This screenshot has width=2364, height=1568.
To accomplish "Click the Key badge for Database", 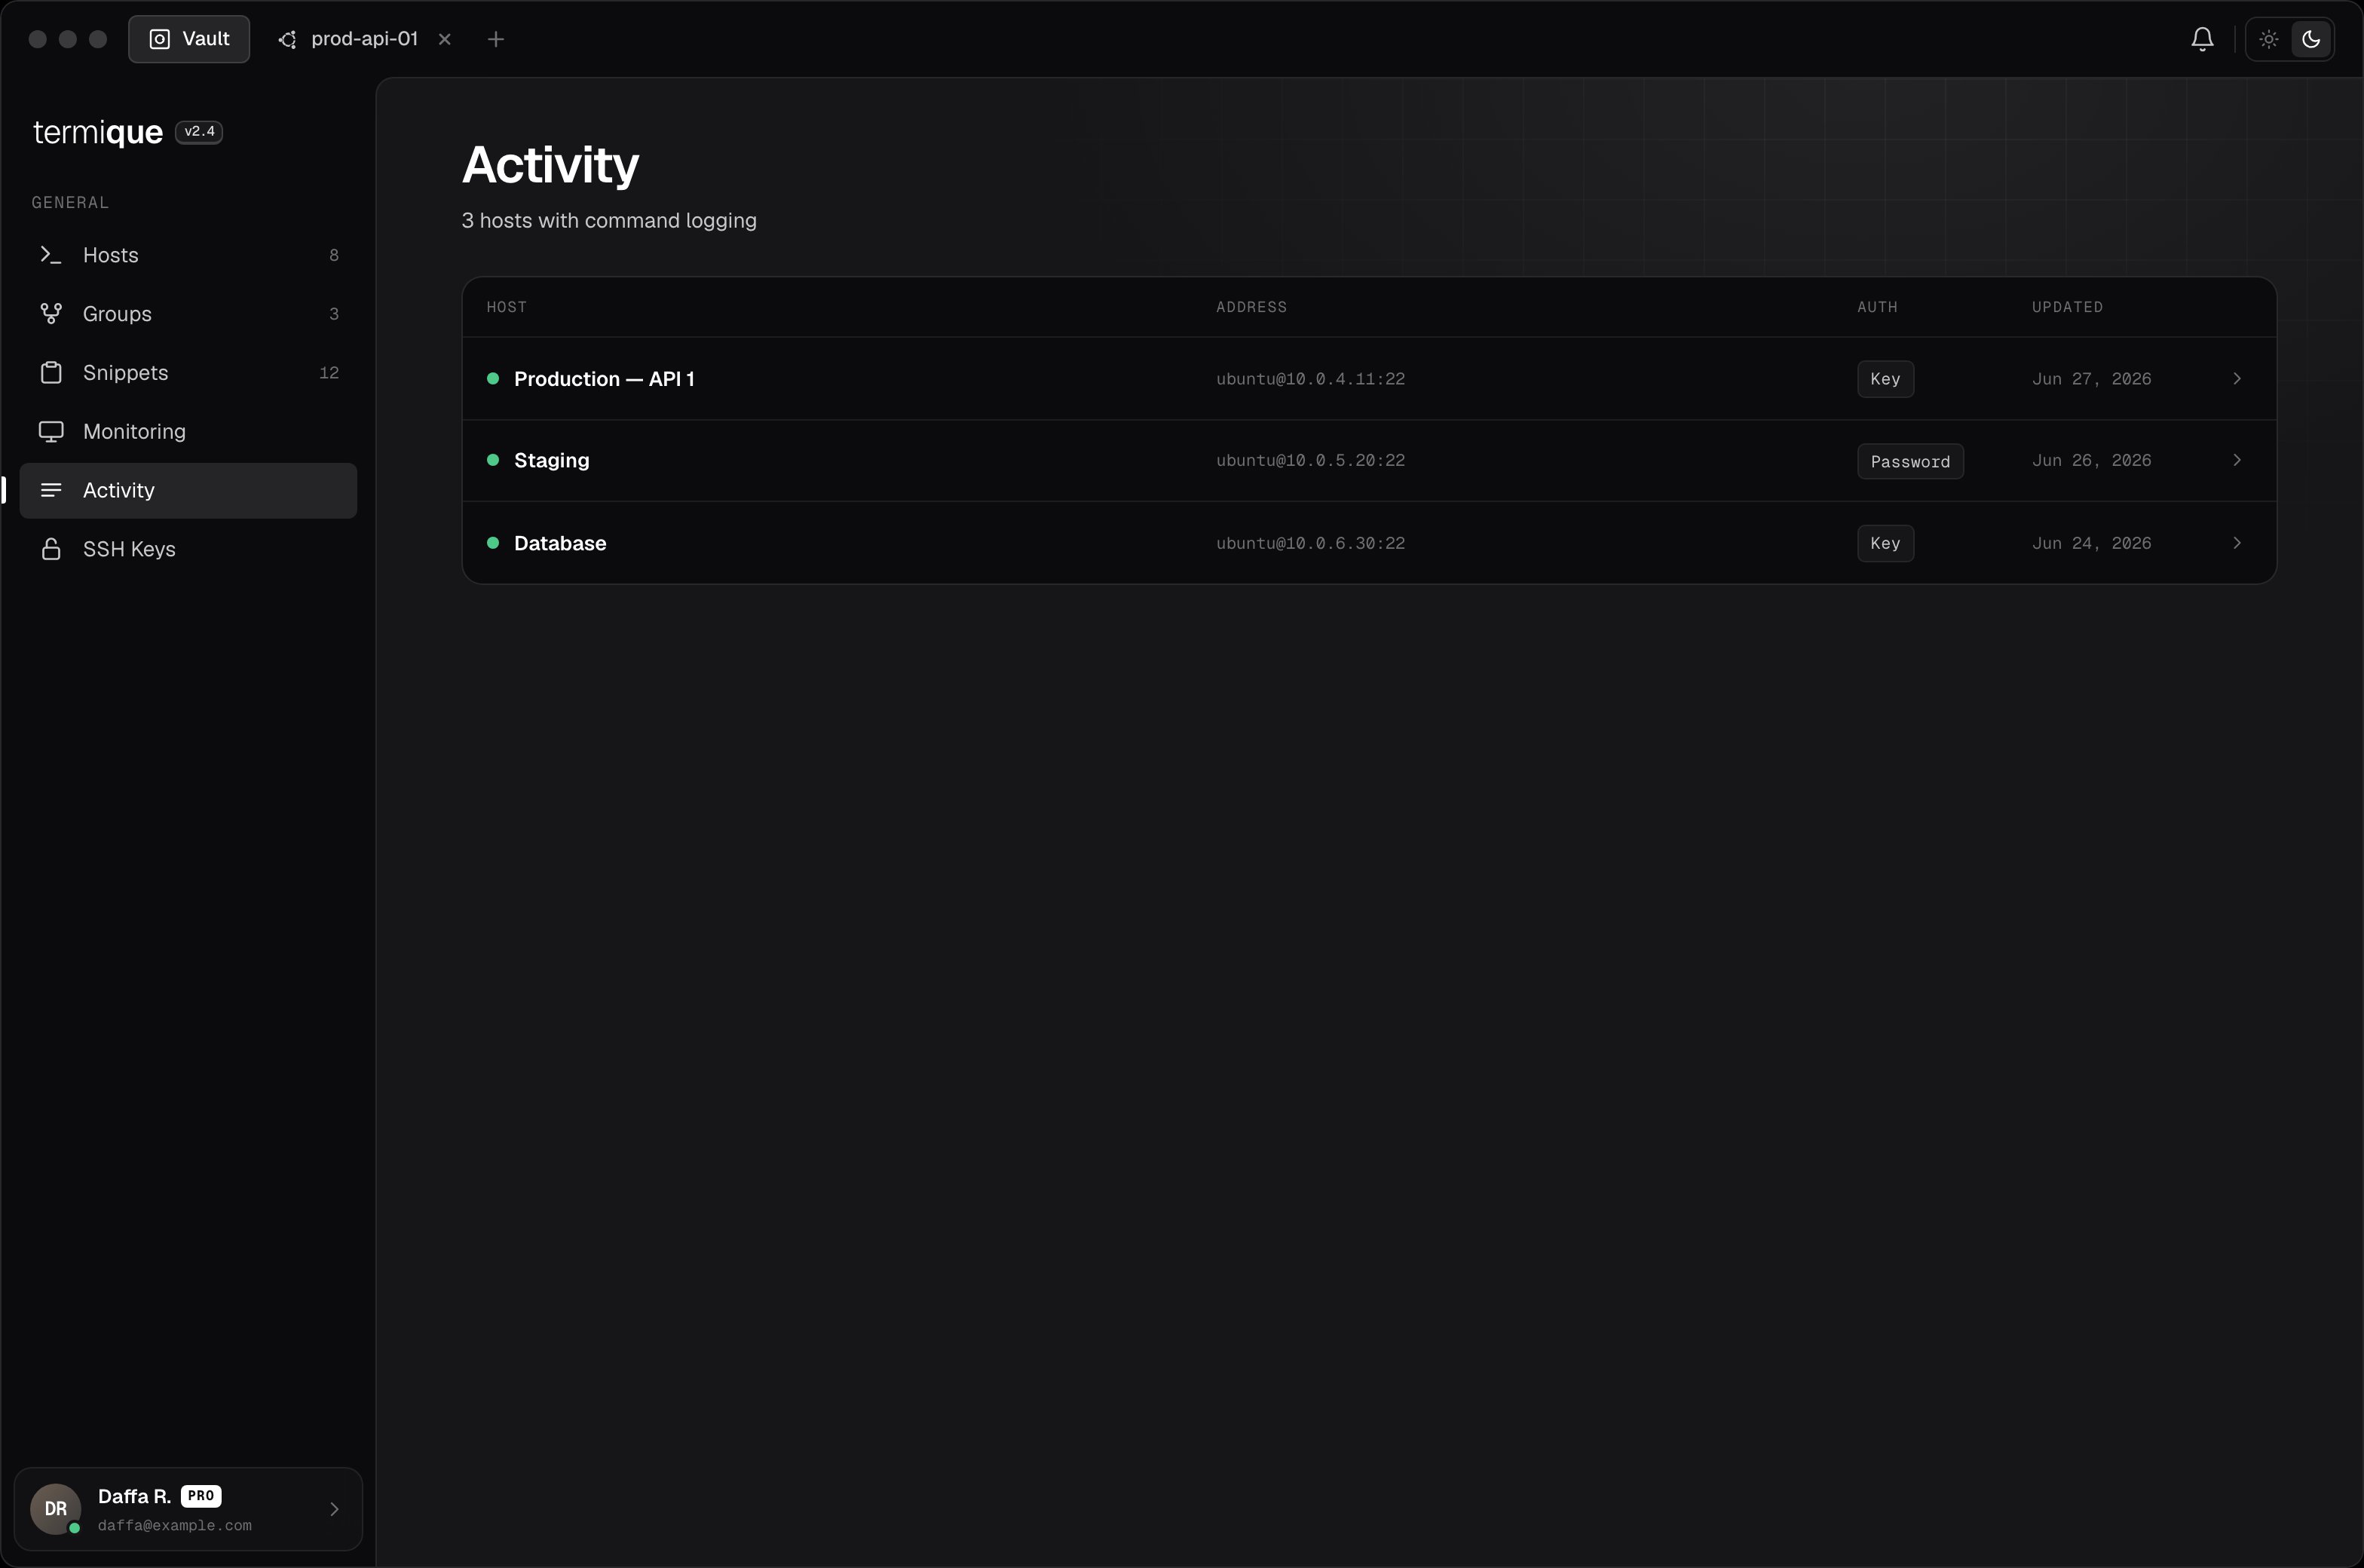I will [x=1885, y=543].
